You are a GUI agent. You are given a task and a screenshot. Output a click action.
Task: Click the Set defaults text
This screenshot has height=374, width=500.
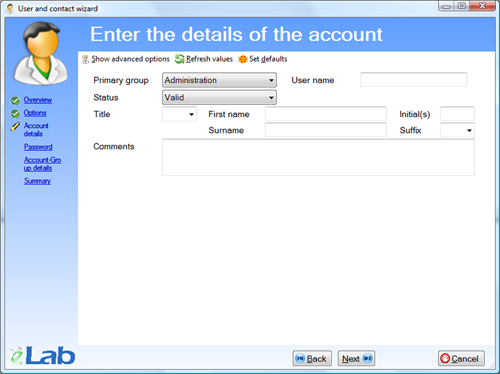coord(268,59)
